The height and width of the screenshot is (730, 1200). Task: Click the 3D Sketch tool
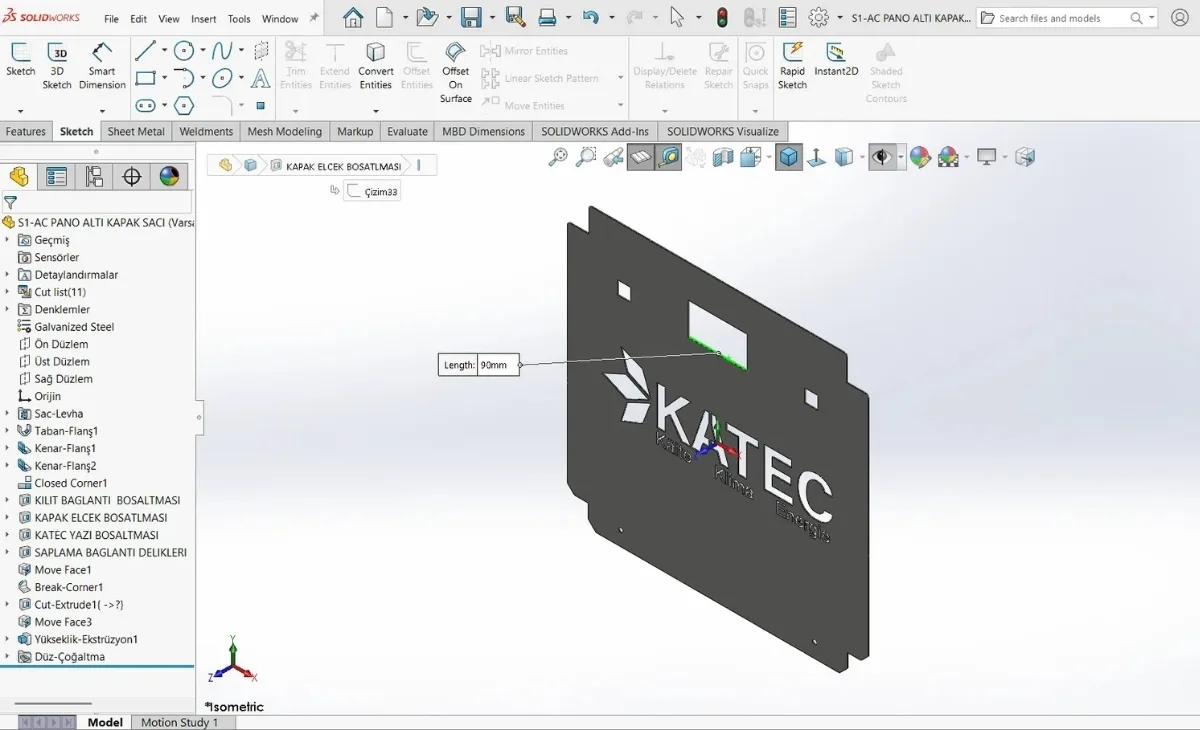tap(57, 65)
